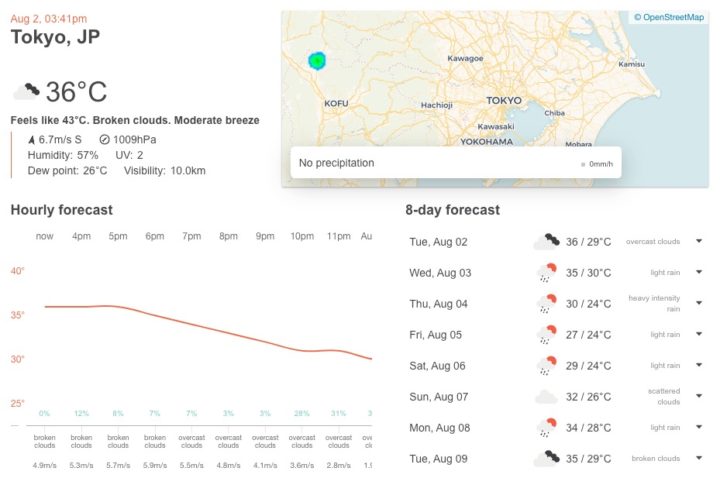Click the pressure gauge icon
720x478 pixels.
(x=105, y=140)
